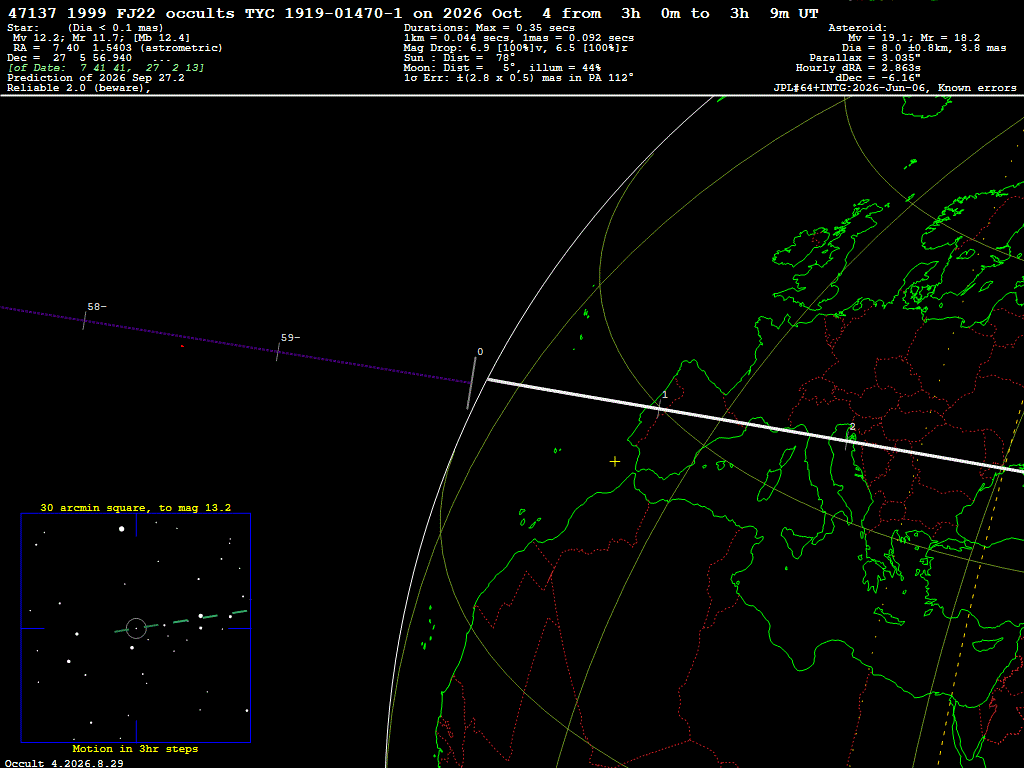Click the thick white occultation shadow path
1024x768 pixels.
755,424
